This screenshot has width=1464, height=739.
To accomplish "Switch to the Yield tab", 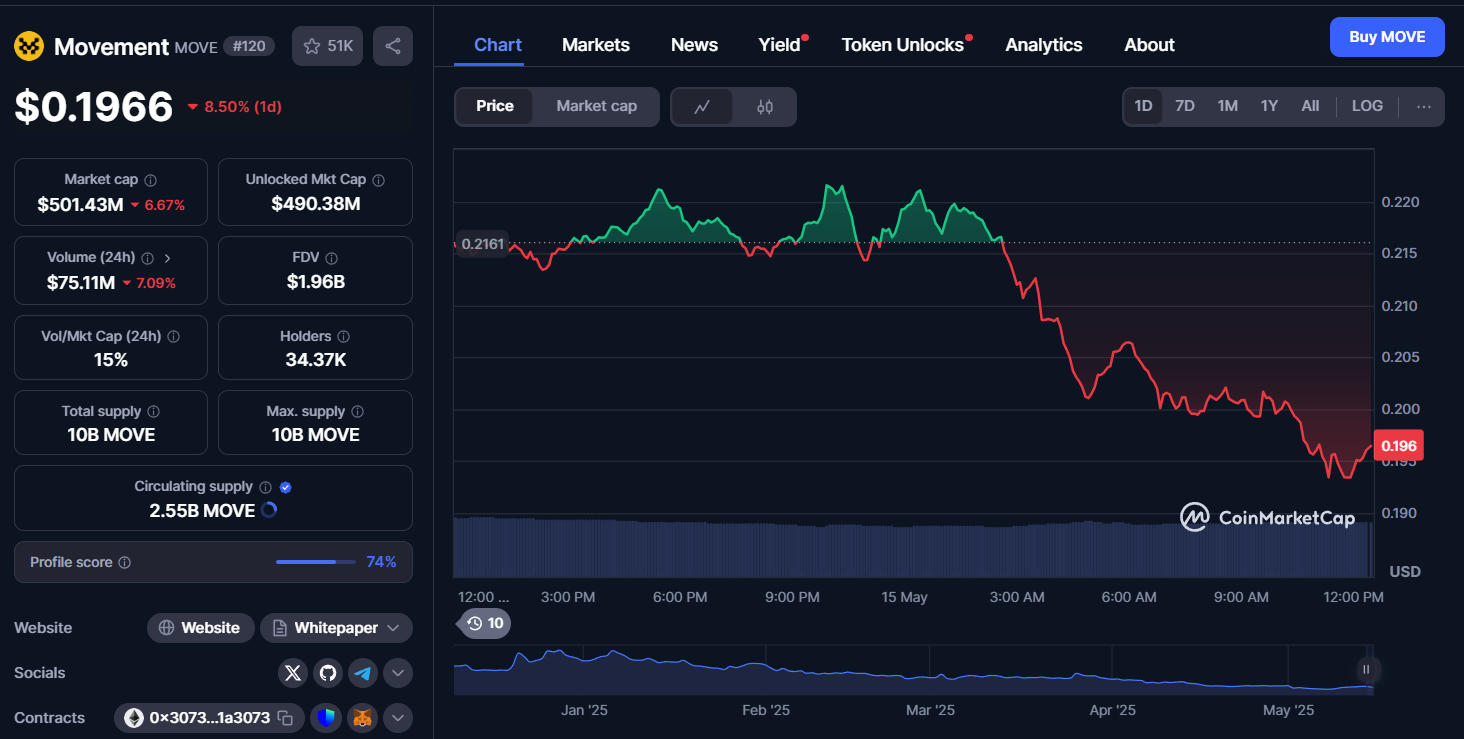I will pos(779,45).
